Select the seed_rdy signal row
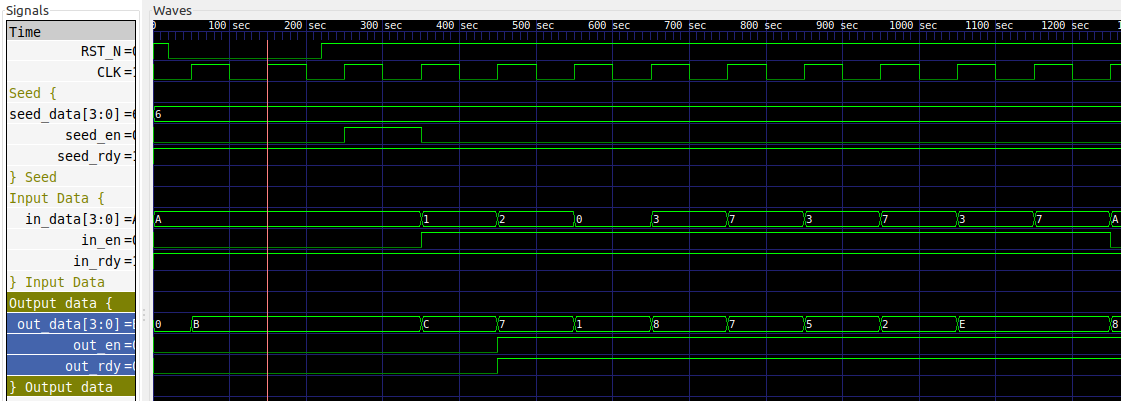 tap(71, 156)
